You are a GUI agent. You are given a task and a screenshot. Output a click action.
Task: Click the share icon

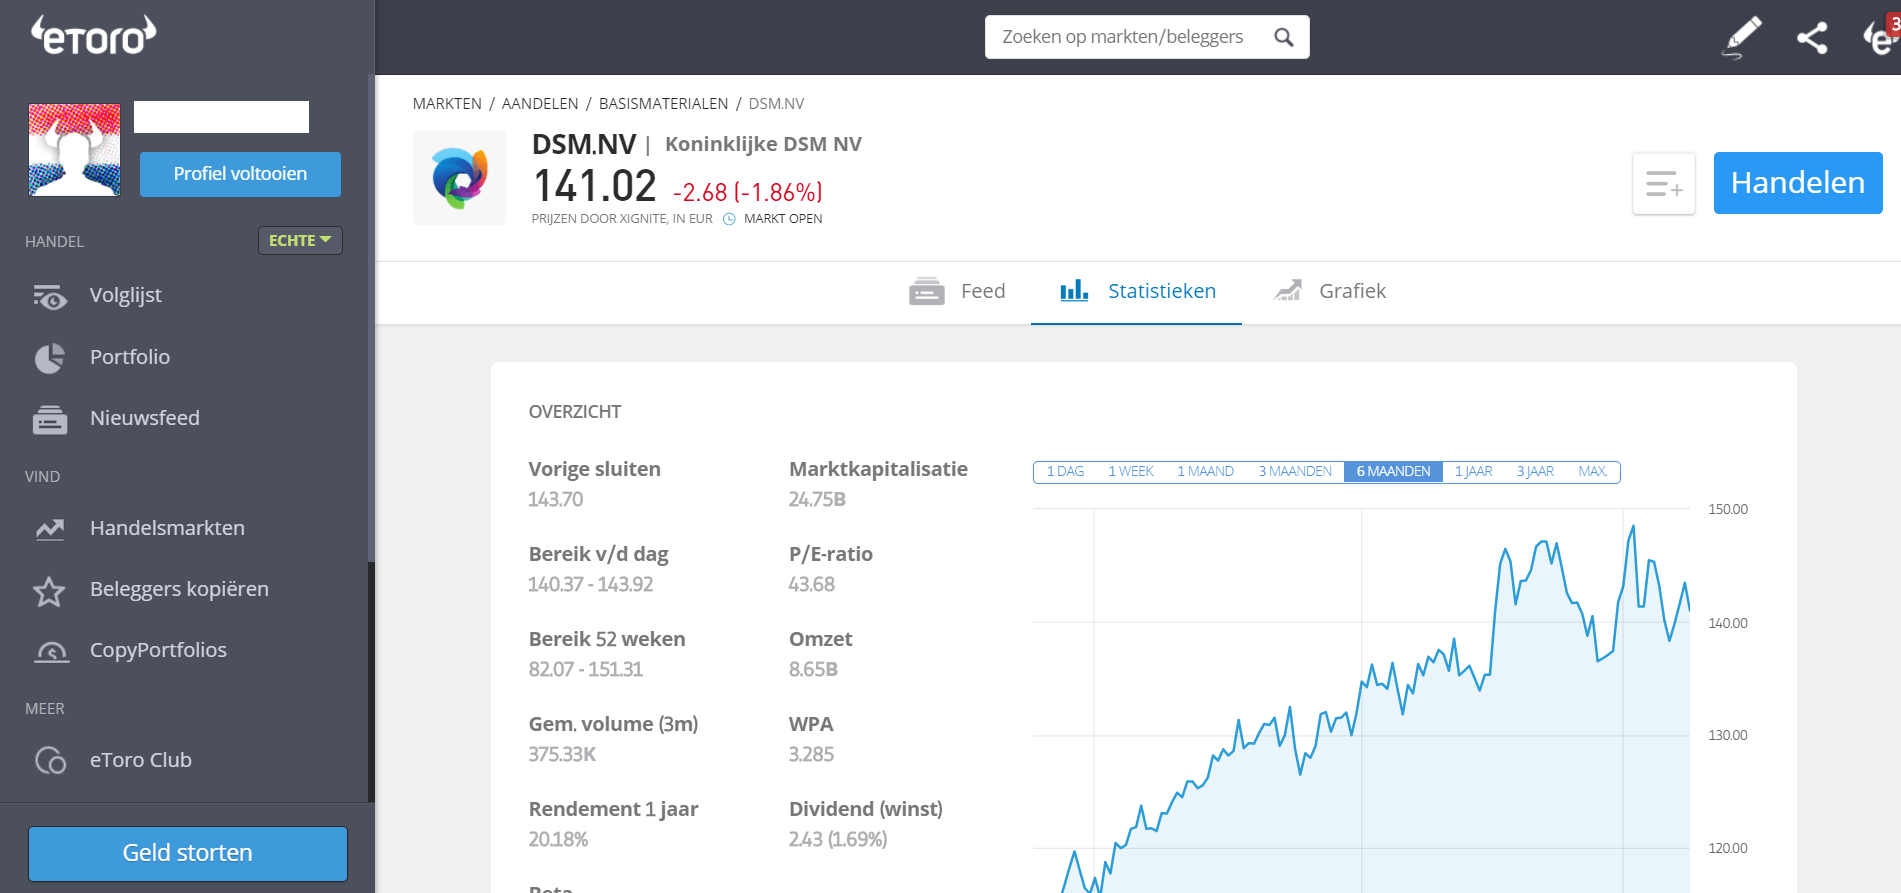coord(1812,38)
